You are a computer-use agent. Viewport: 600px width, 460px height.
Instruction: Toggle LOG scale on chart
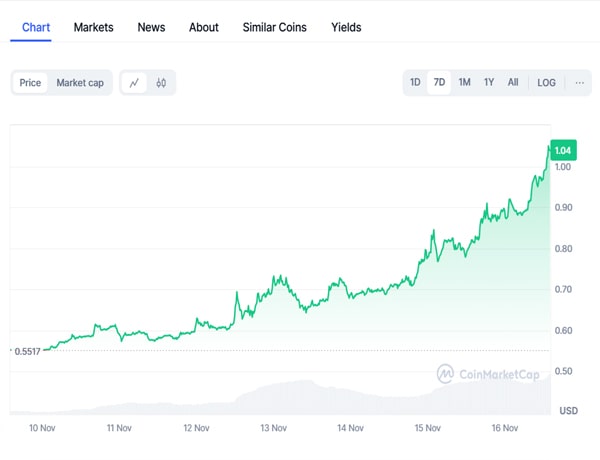pyautogui.click(x=546, y=83)
